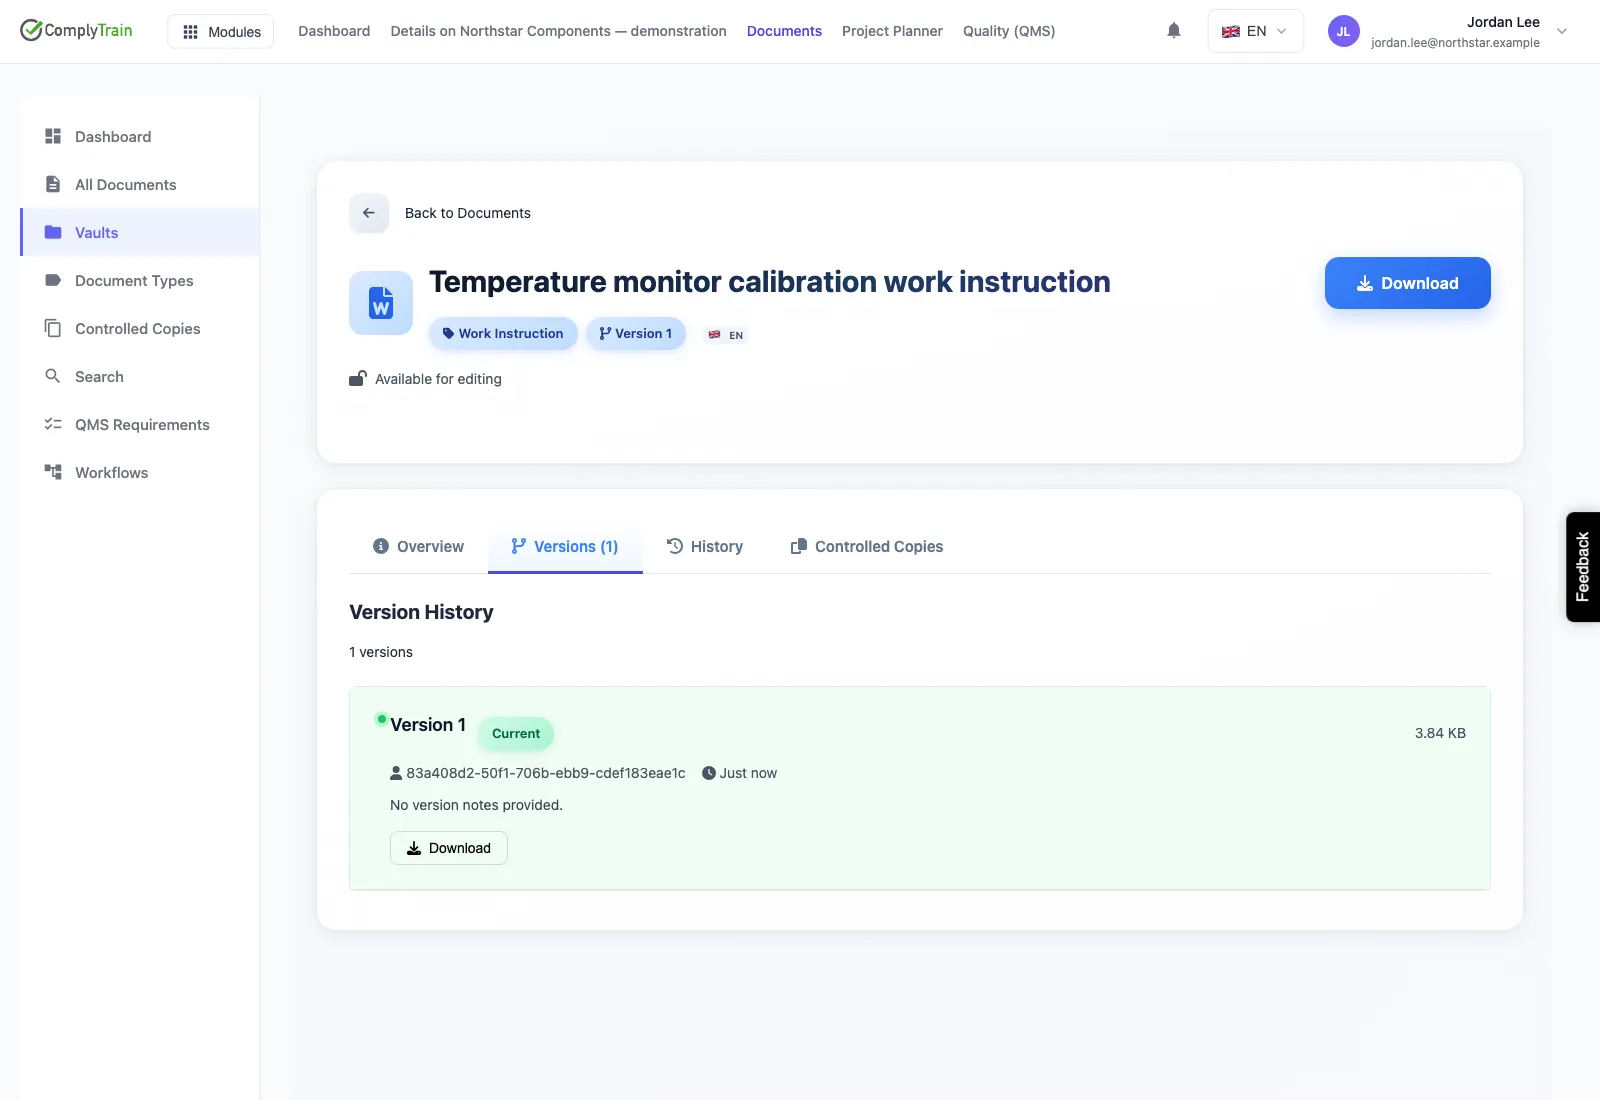Viewport: 1600px width, 1100px height.
Task: Click the clock icon beside Just now
Action: tap(709, 773)
